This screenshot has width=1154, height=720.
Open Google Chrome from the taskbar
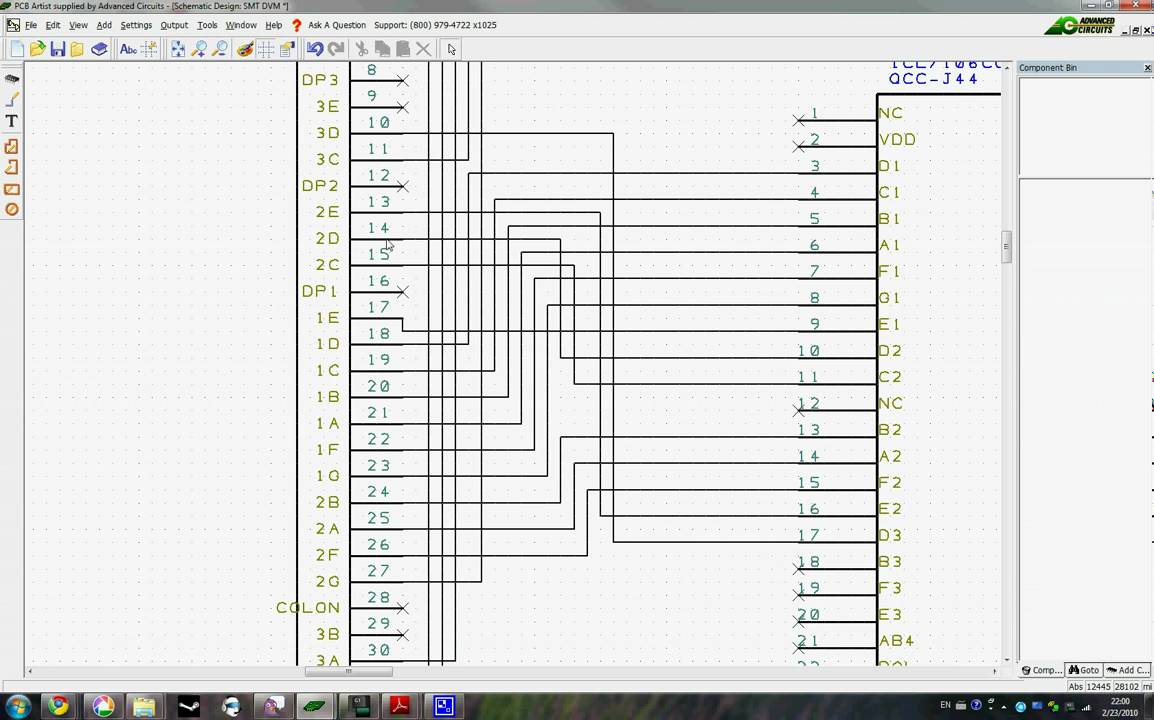59,706
